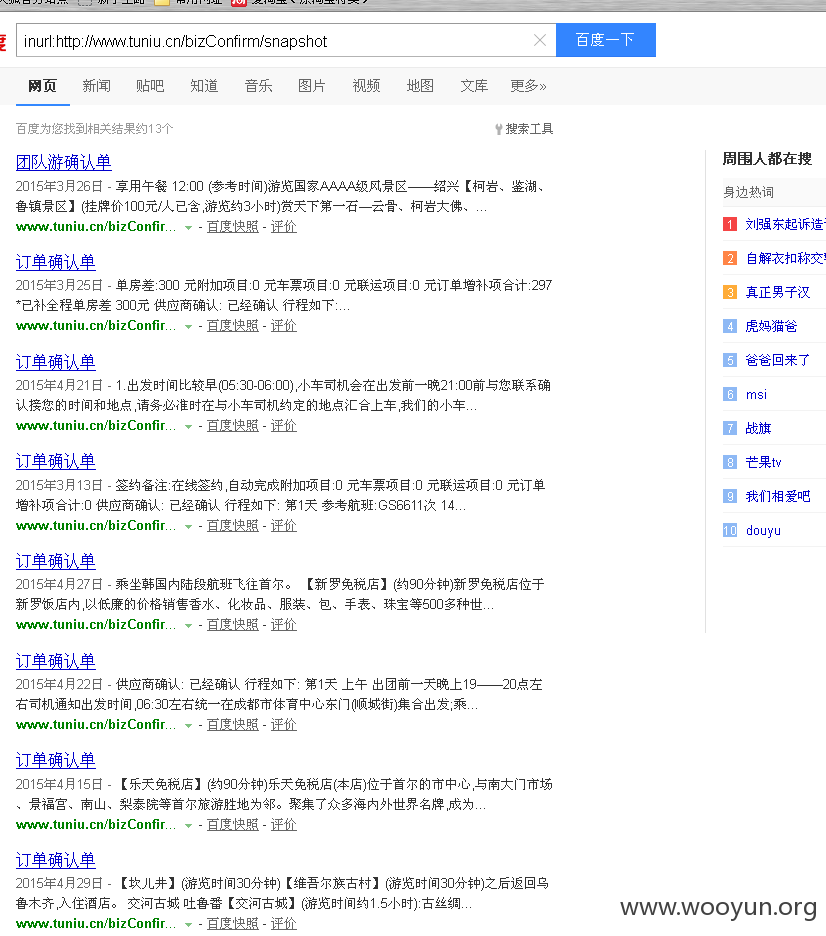Open 订单确认单 result dated 2015年4月29日
The width and height of the screenshot is (826, 936).
coord(56,860)
